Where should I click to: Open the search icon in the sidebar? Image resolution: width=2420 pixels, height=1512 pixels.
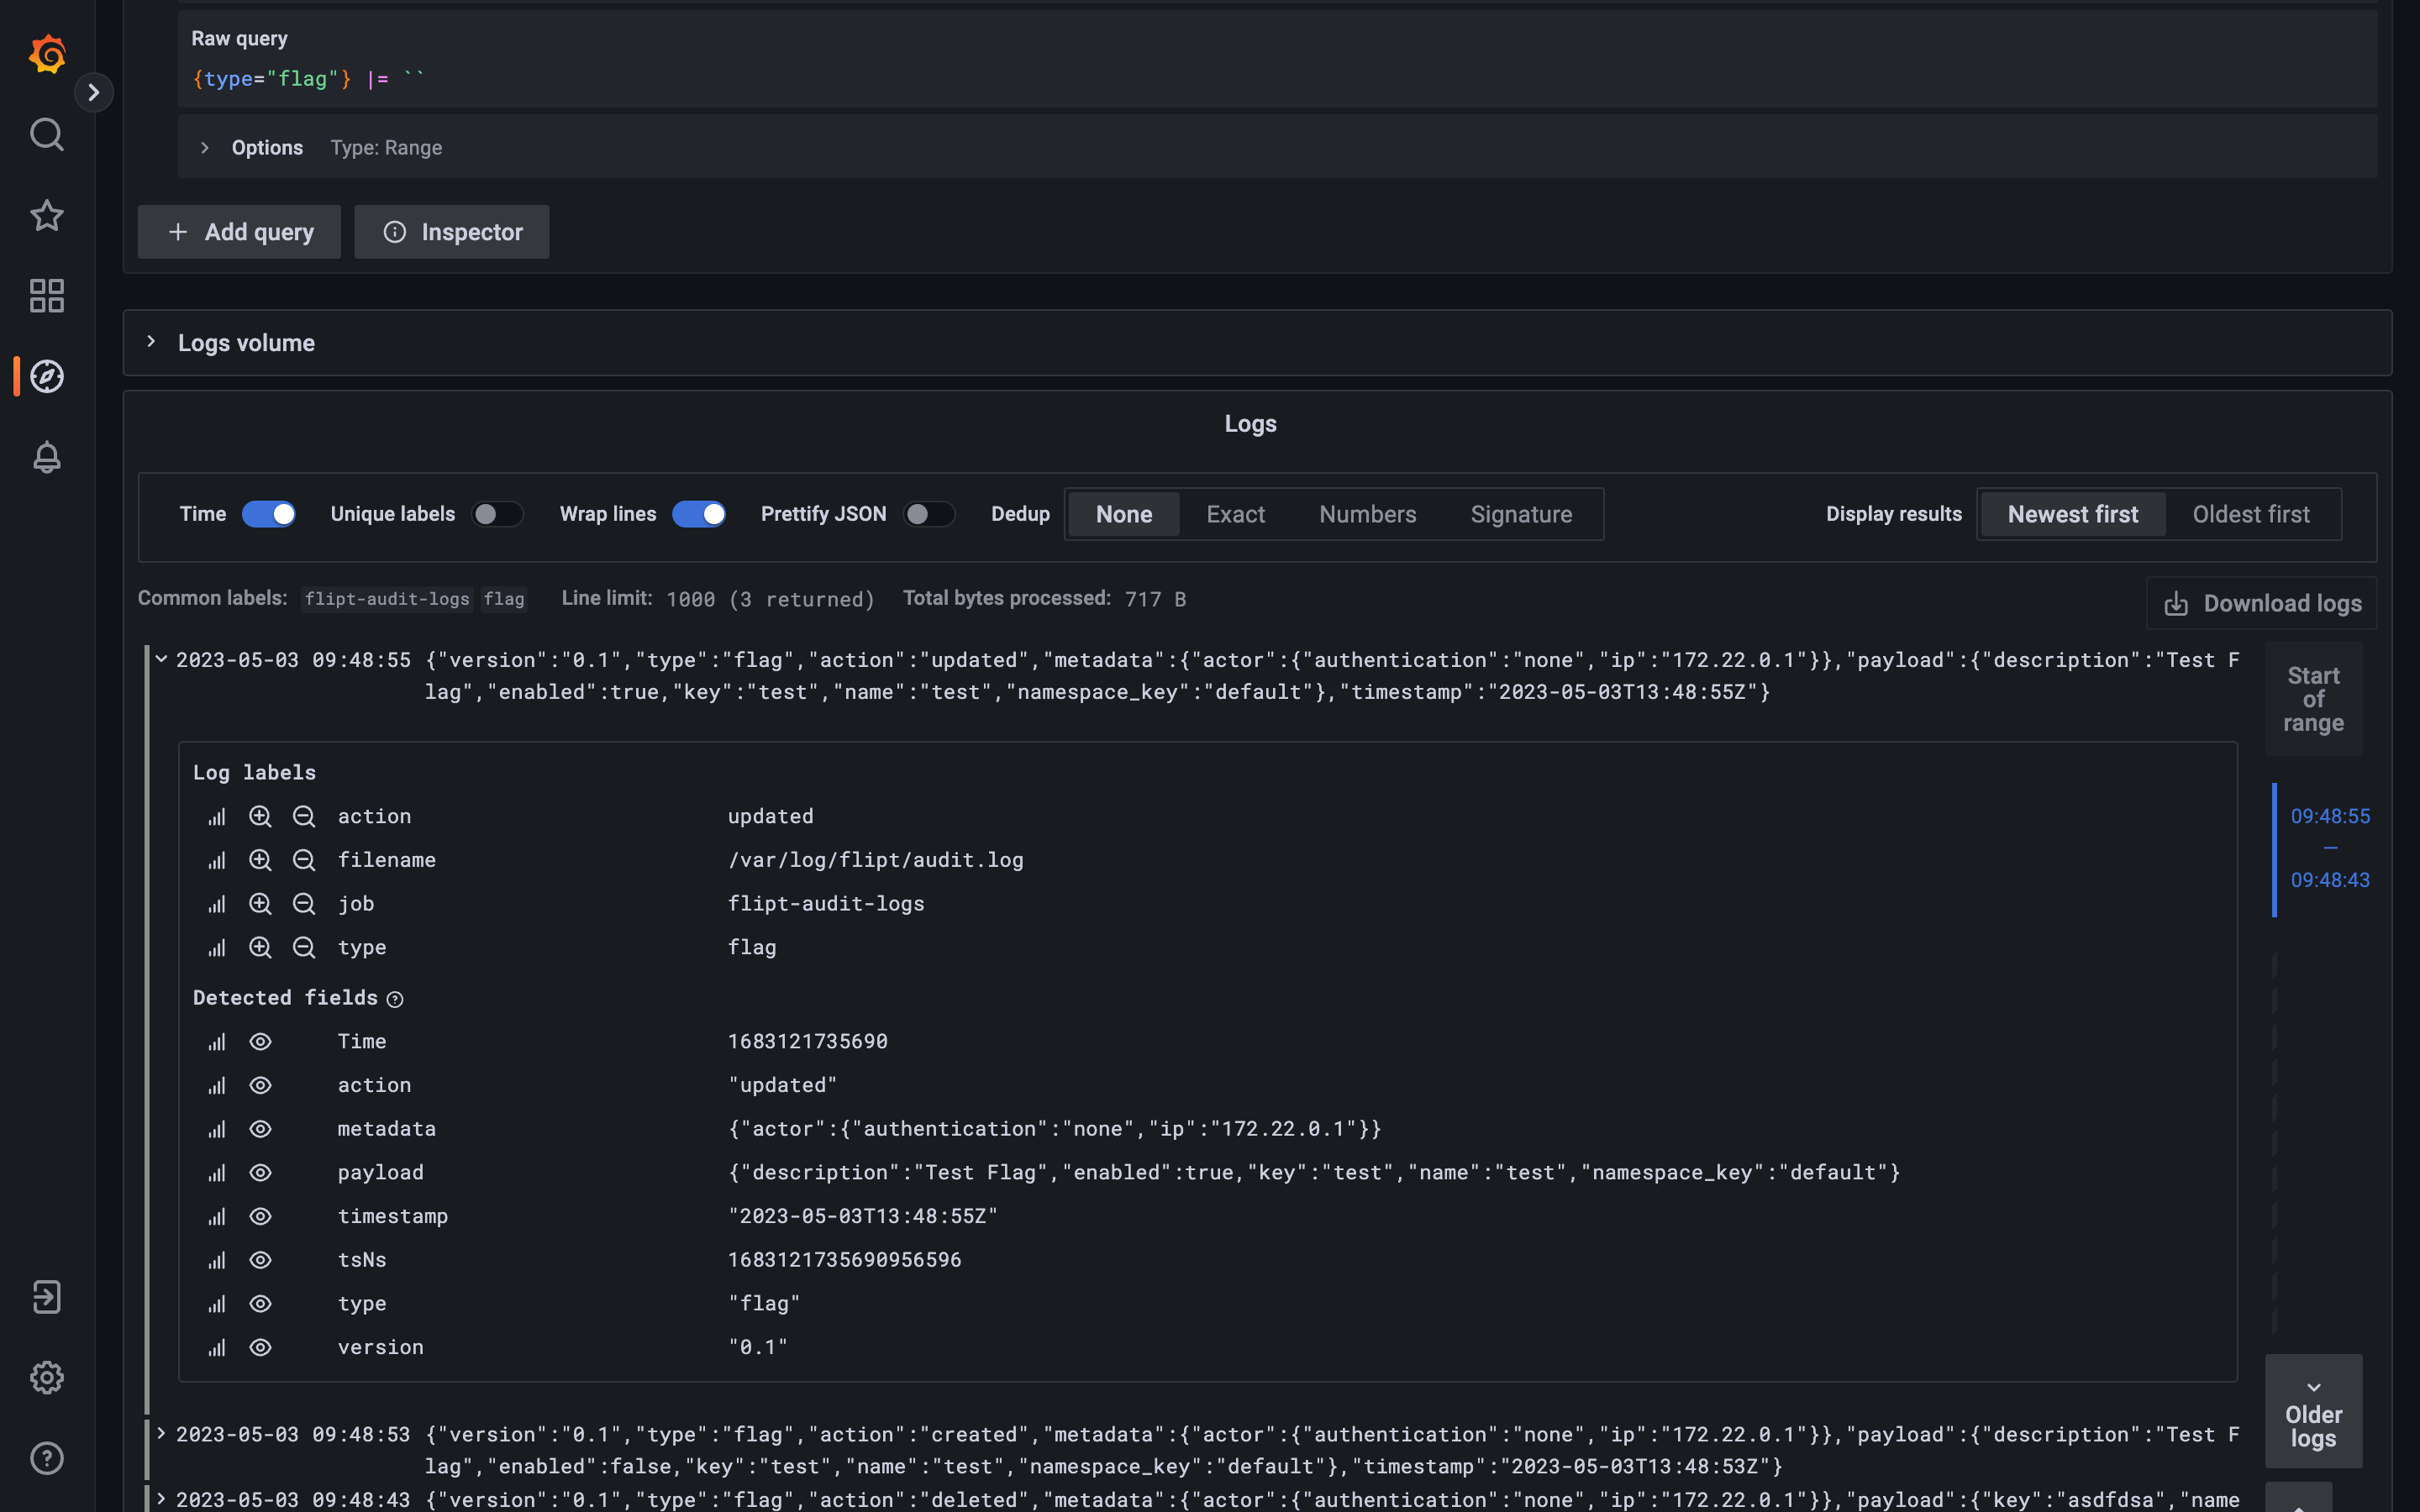pos(47,134)
